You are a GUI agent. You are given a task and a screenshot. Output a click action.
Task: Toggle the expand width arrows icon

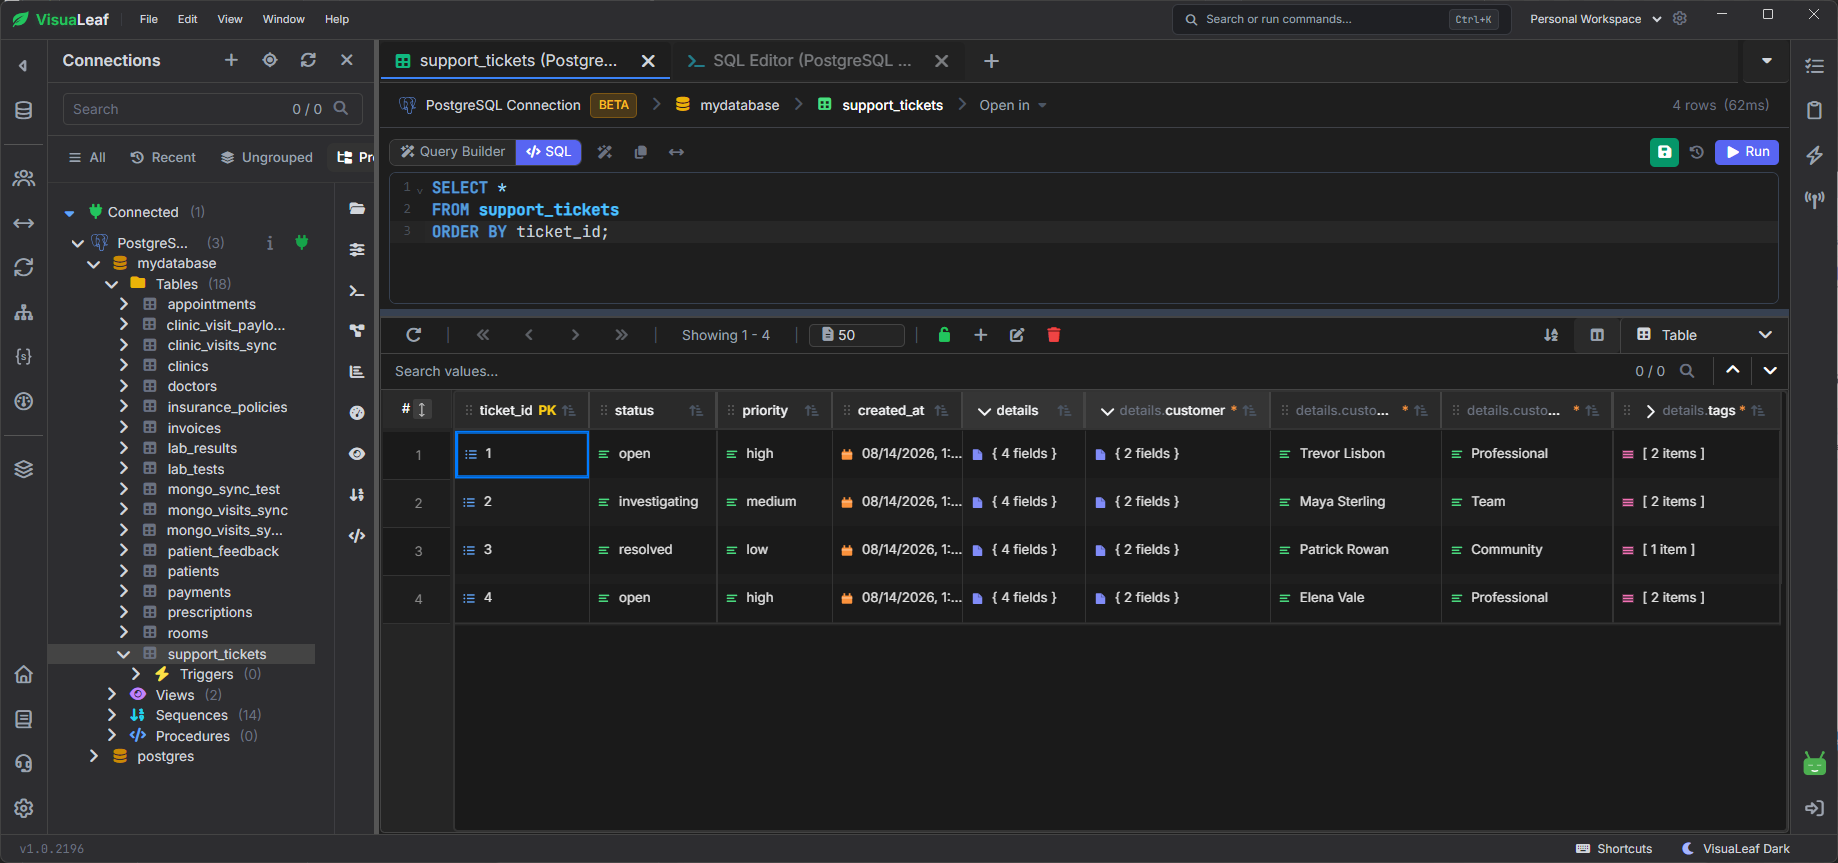pos(676,152)
